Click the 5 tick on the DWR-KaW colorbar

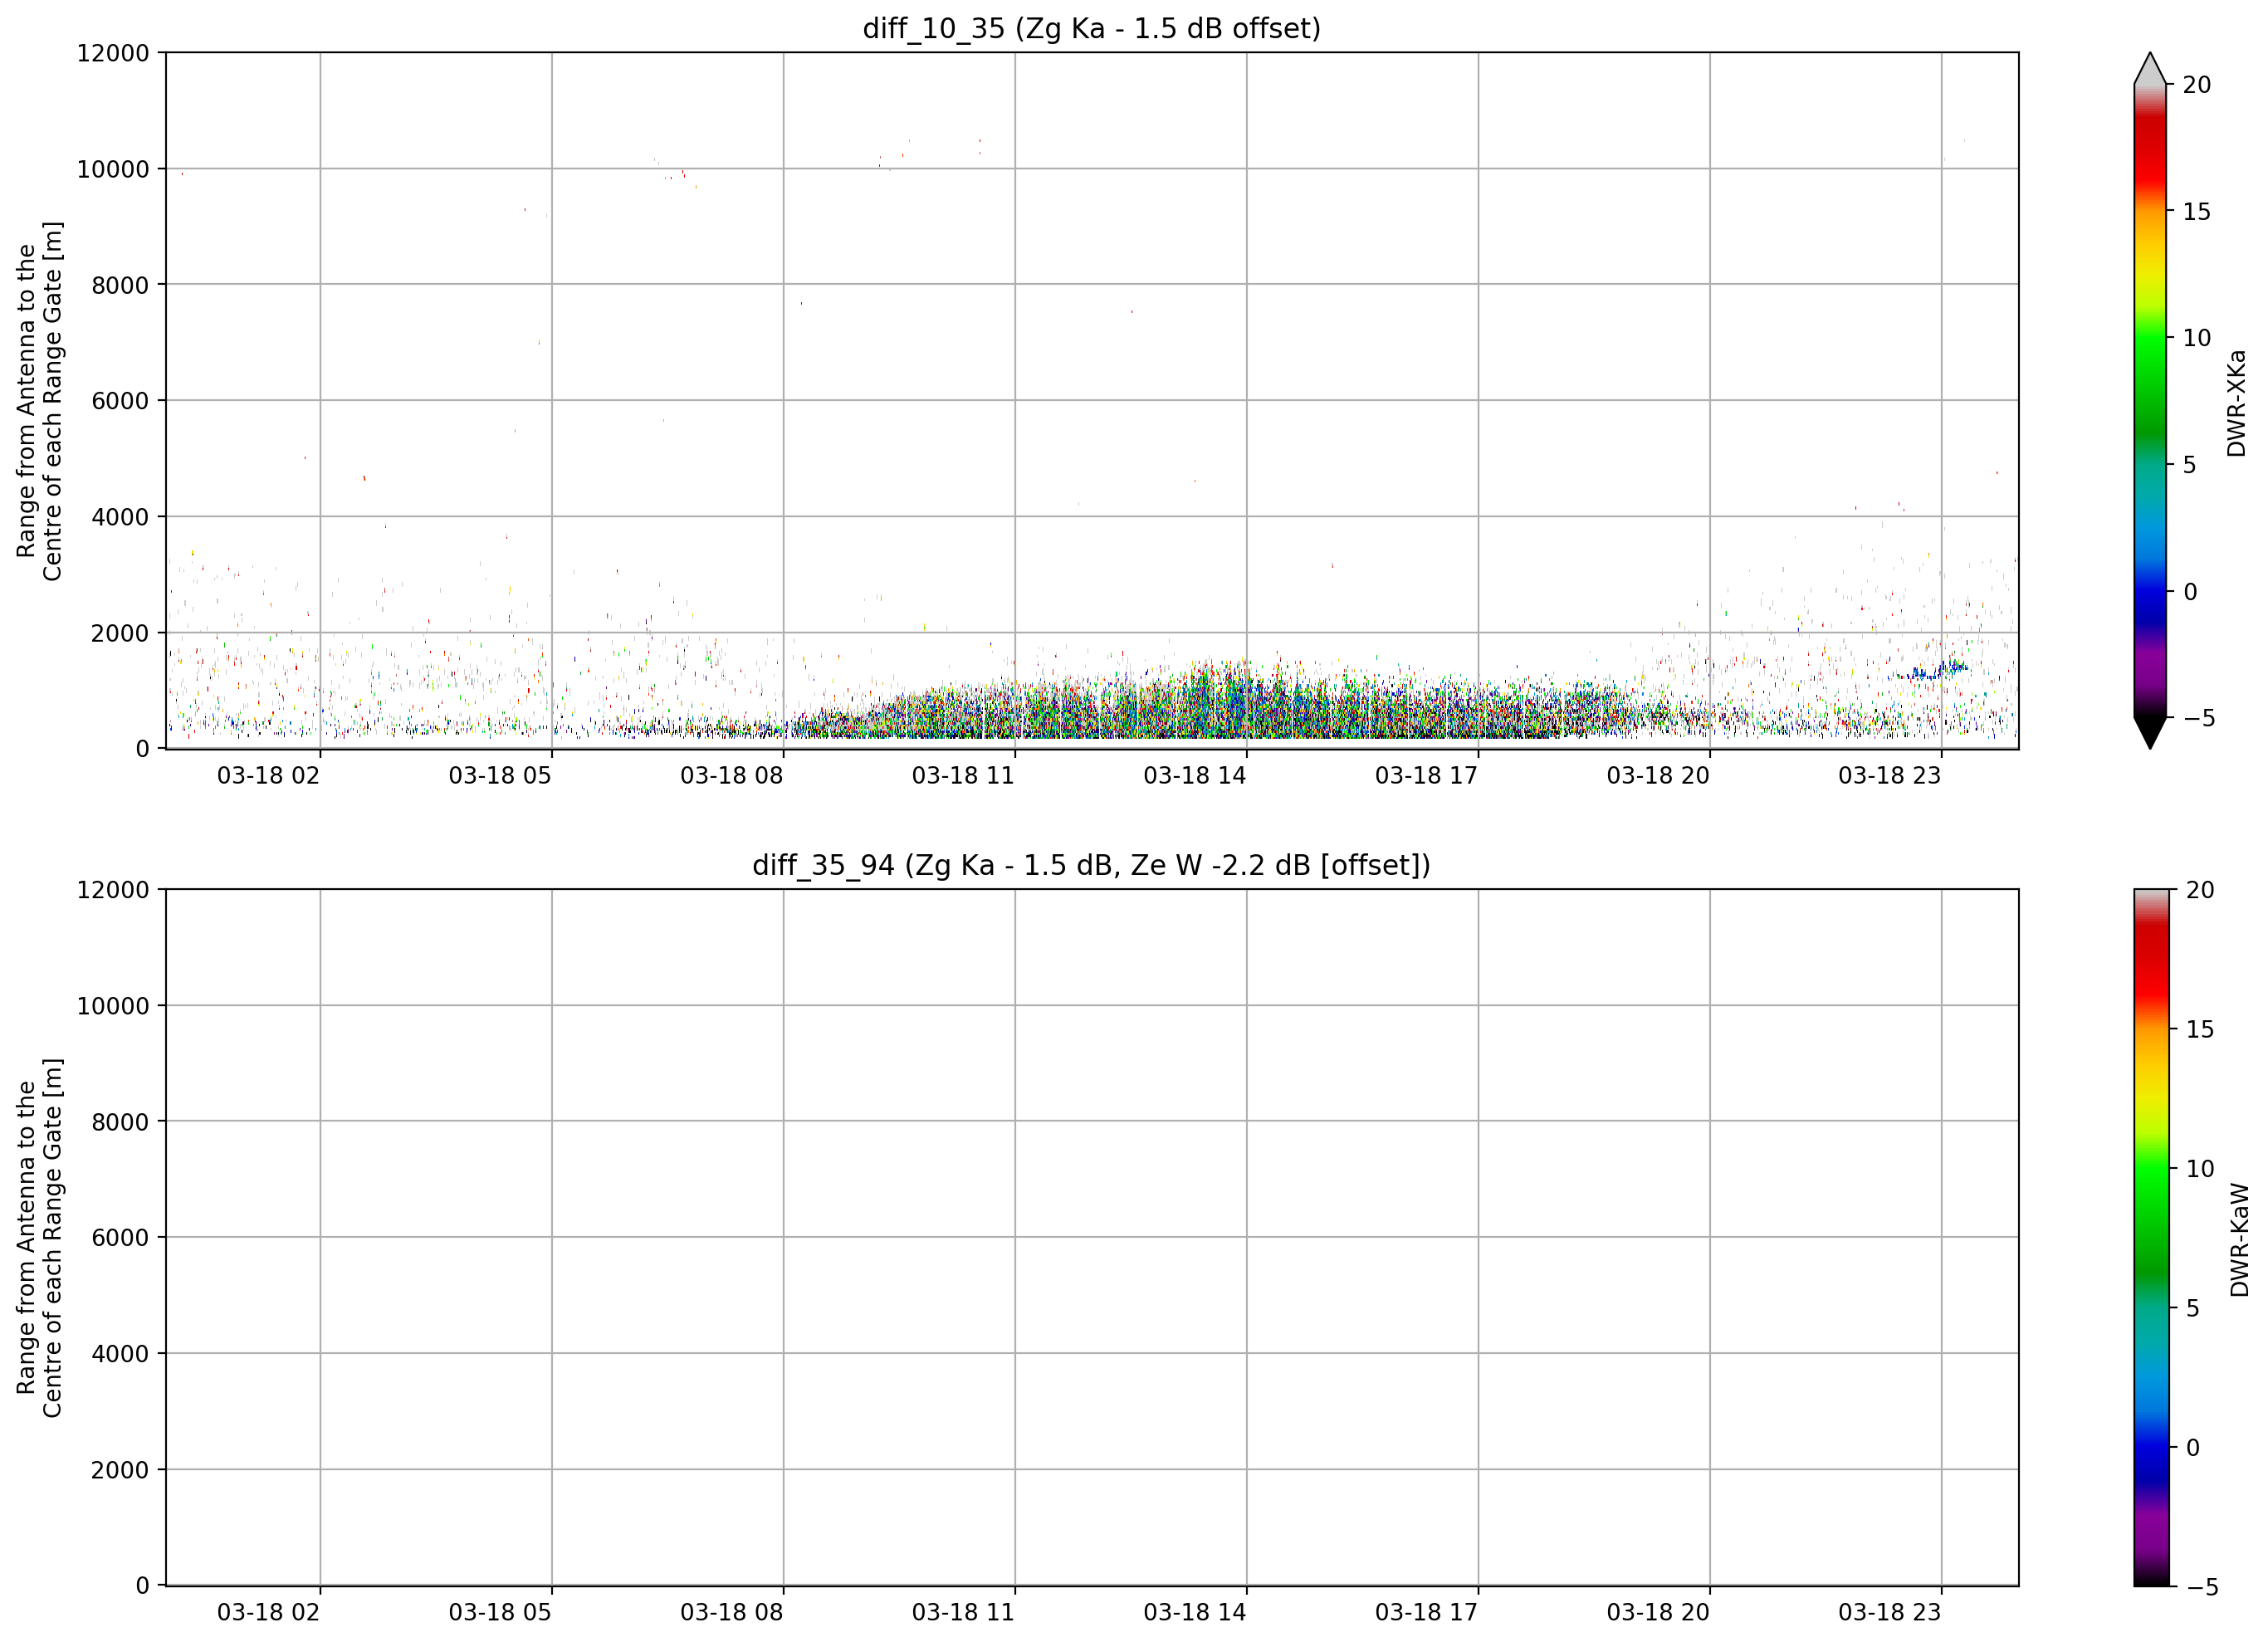point(2193,1308)
